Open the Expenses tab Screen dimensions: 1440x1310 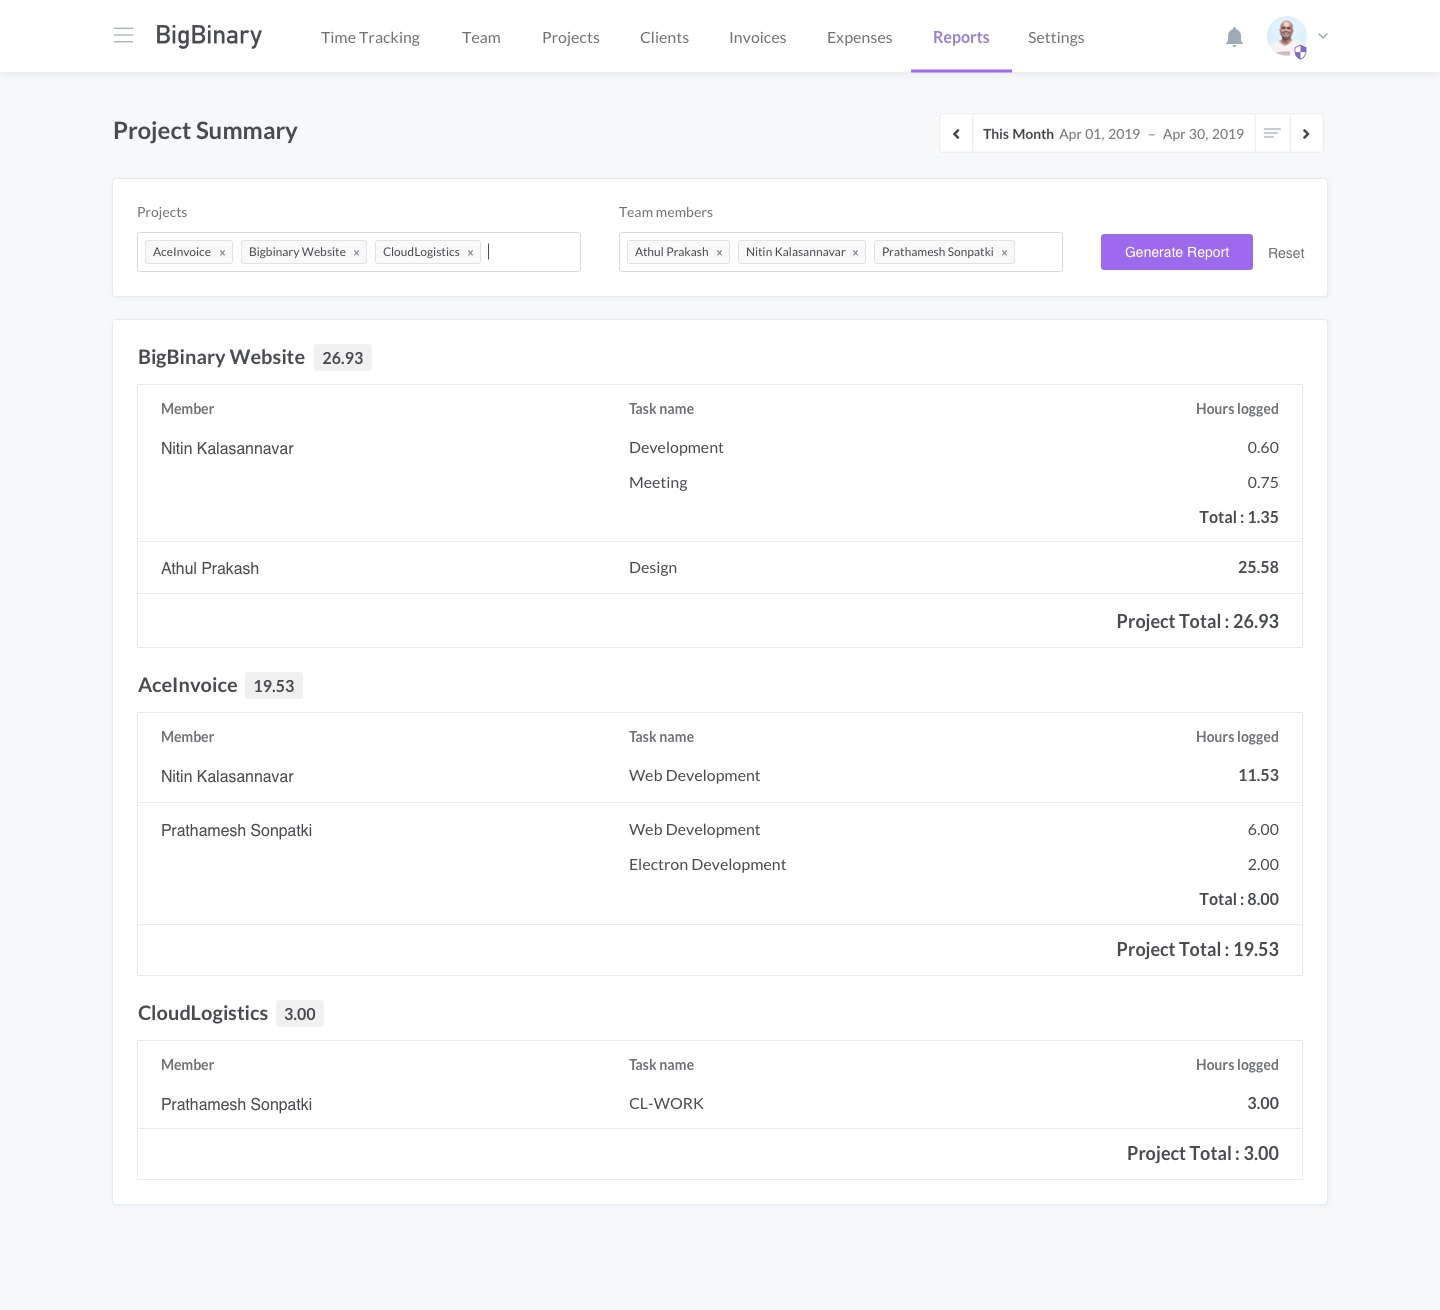click(859, 37)
